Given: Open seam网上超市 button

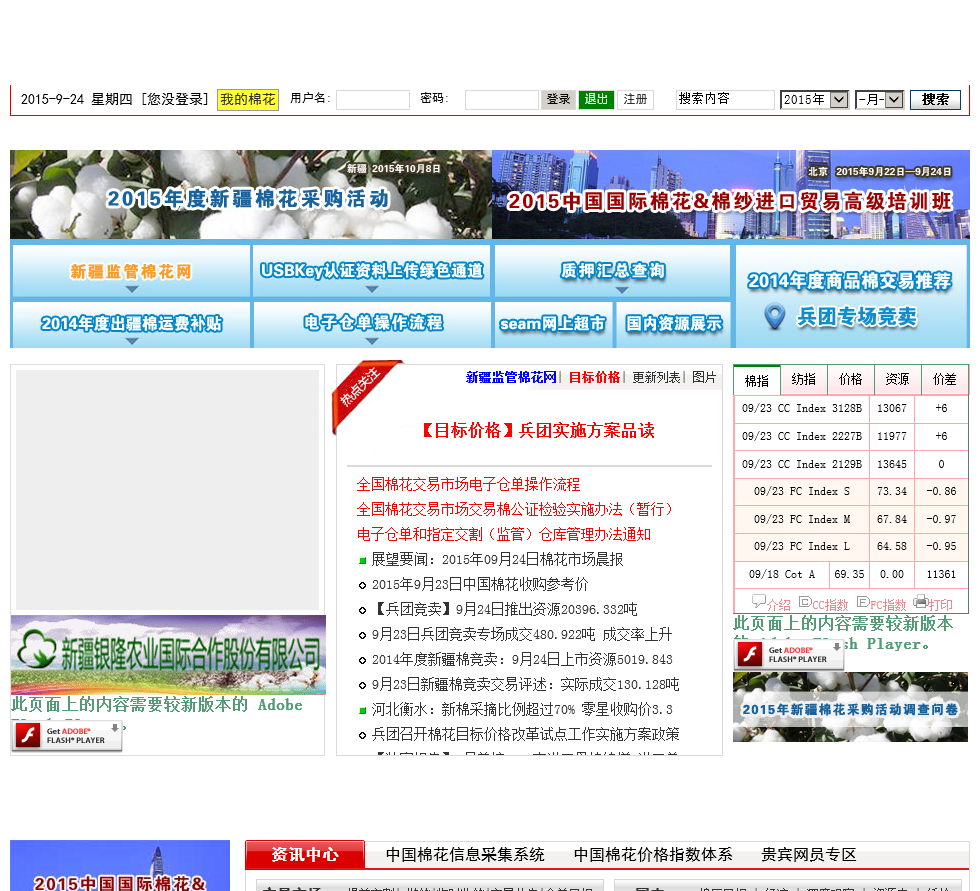Looking at the screenshot, I should click(552, 324).
